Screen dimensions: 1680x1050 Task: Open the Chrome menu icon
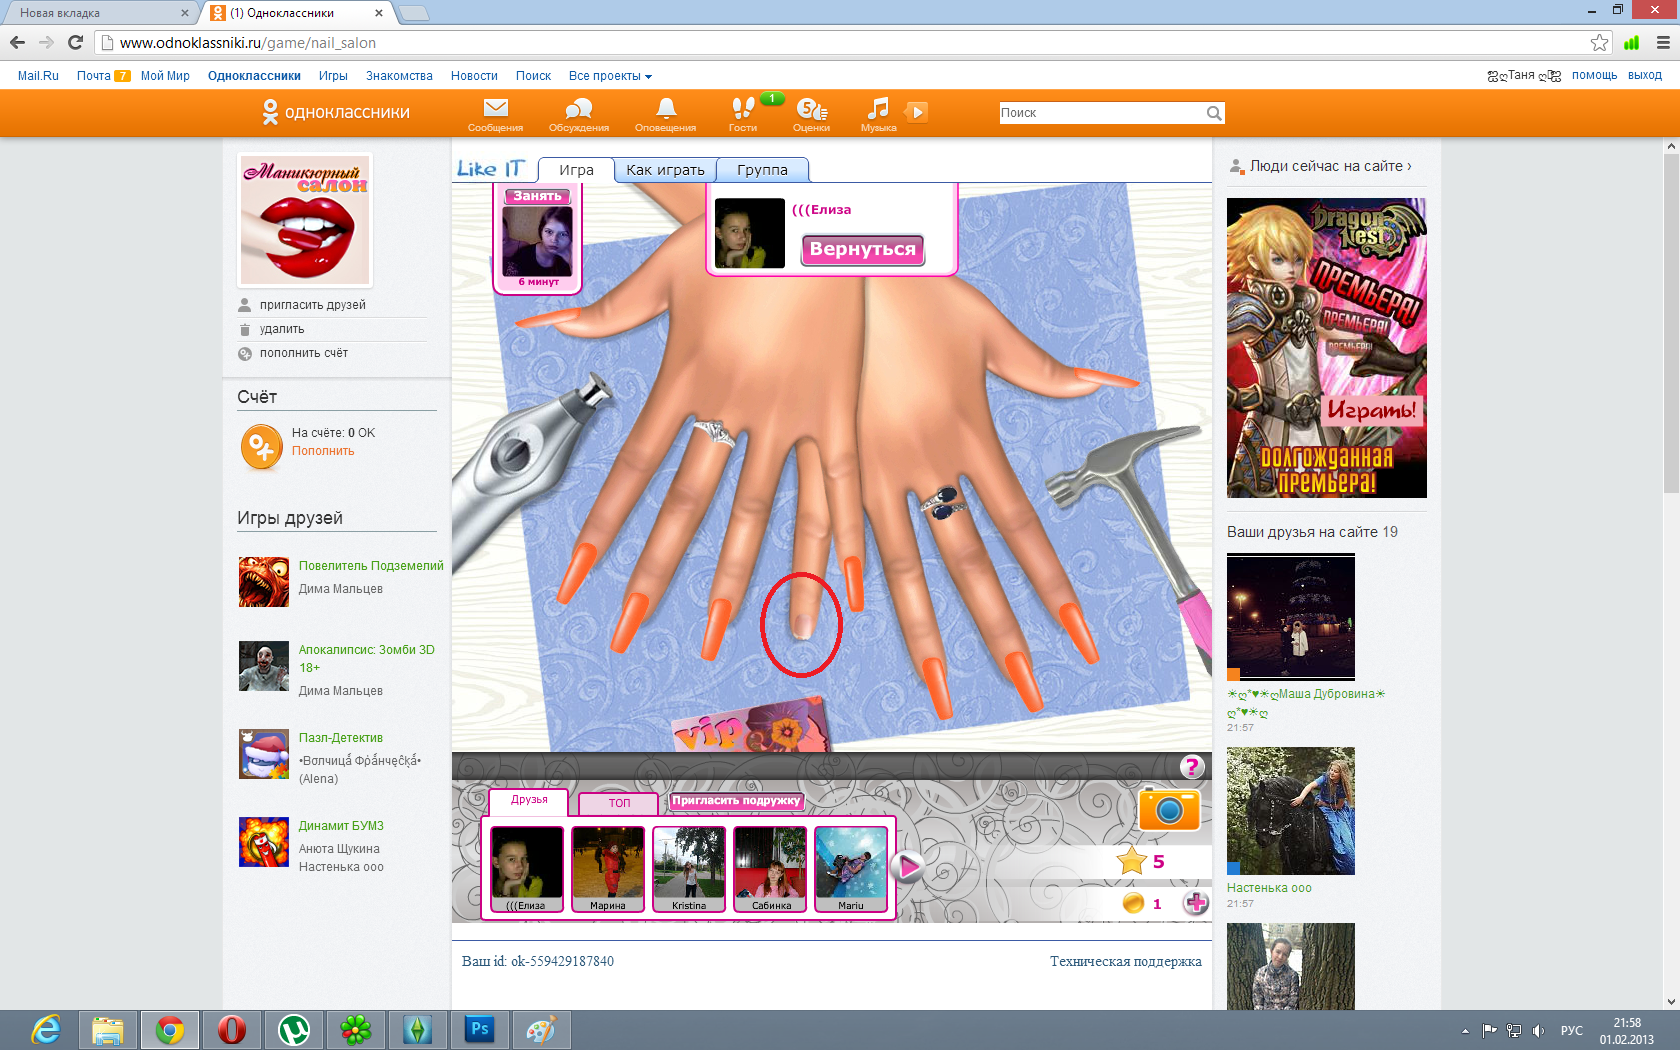point(1663,43)
